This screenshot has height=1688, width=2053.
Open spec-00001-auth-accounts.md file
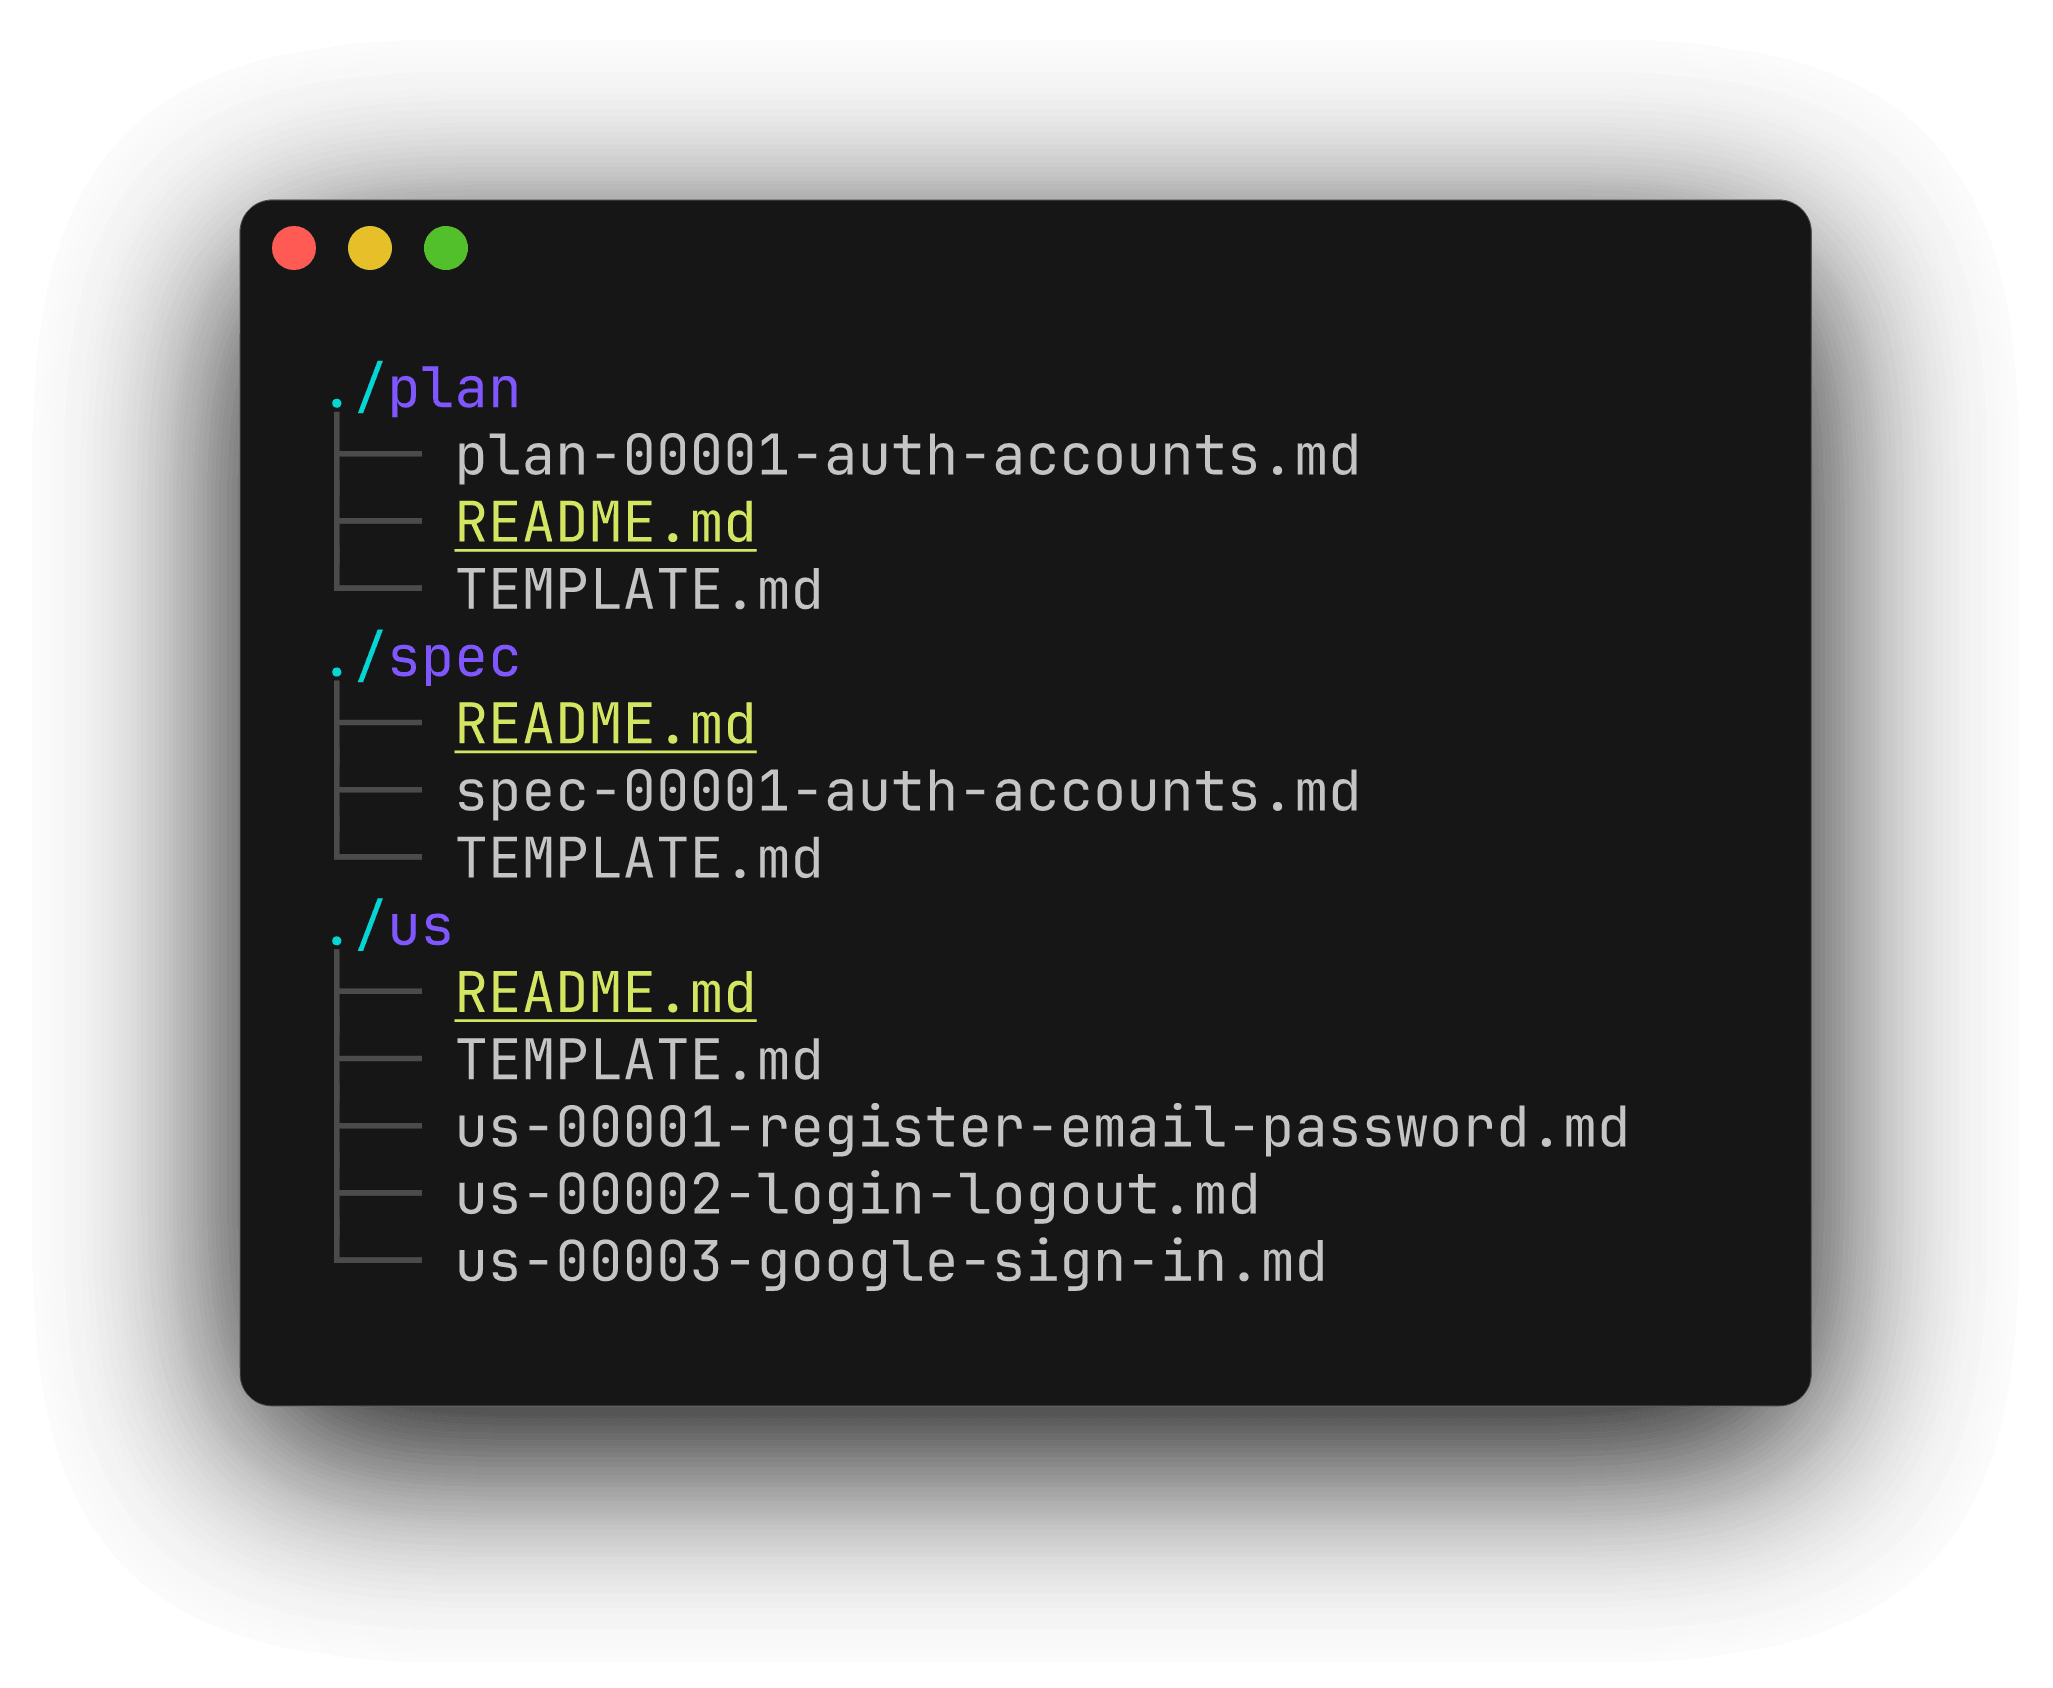(x=908, y=792)
